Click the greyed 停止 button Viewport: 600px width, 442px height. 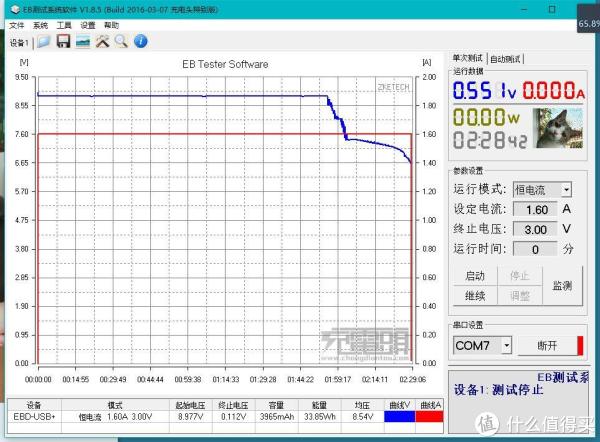click(x=519, y=276)
